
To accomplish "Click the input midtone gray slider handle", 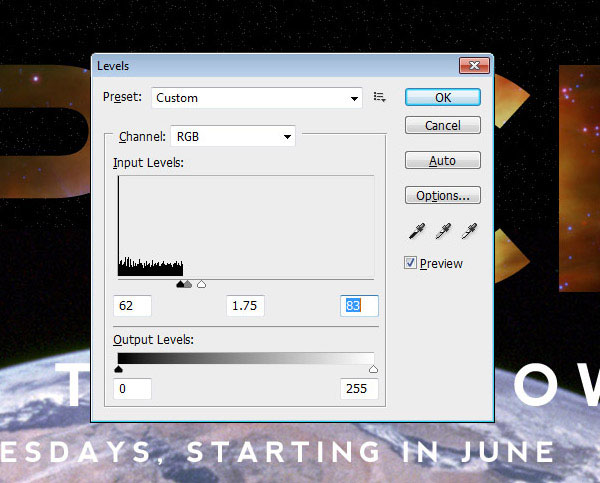I will [x=188, y=284].
